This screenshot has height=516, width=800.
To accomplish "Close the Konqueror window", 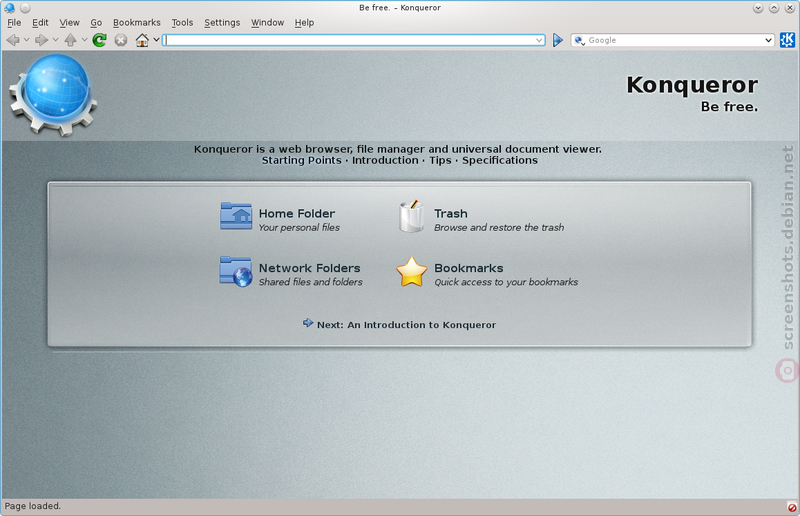I will click(790, 8).
